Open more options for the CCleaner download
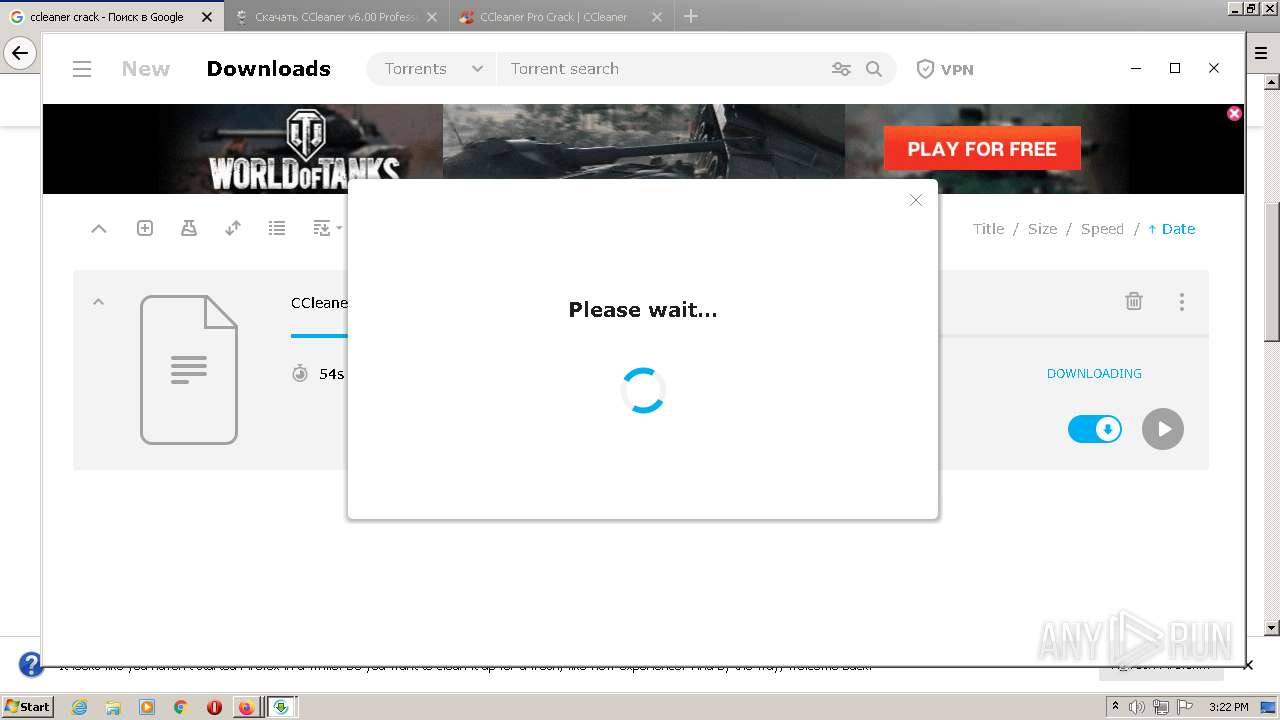Viewport: 1280px width, 720px height. pyautogui.click(x=1182, y=301)
